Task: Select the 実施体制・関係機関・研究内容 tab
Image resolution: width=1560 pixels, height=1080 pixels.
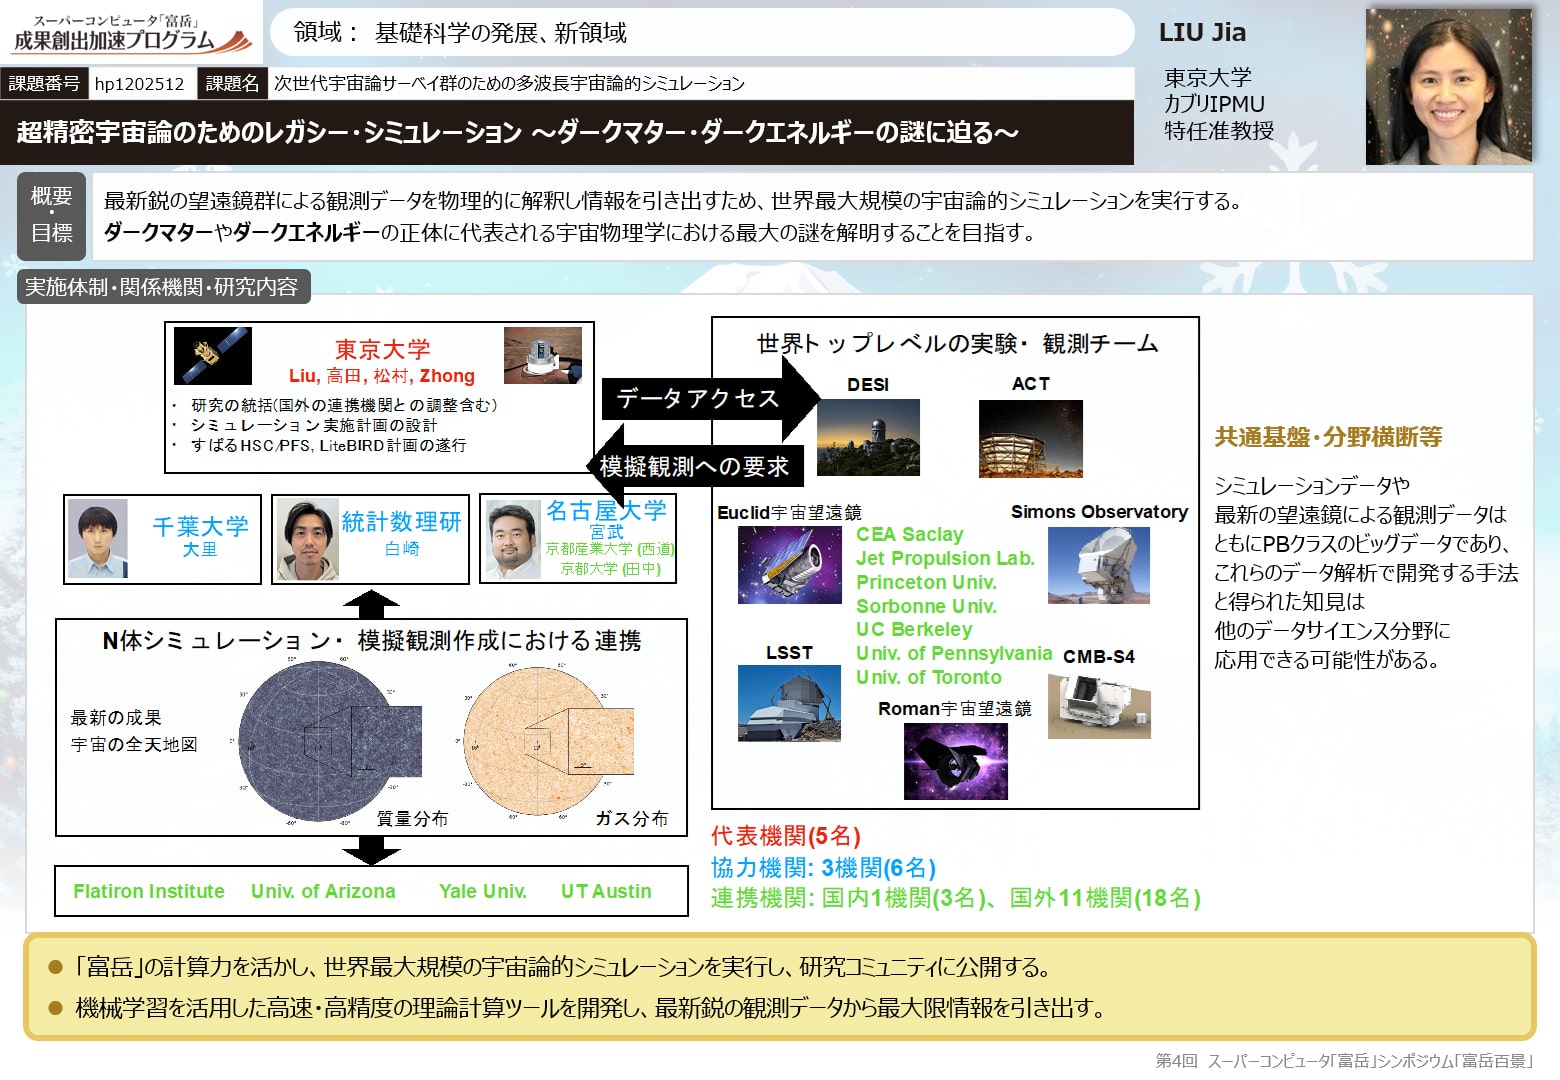Action: [163, 287]
